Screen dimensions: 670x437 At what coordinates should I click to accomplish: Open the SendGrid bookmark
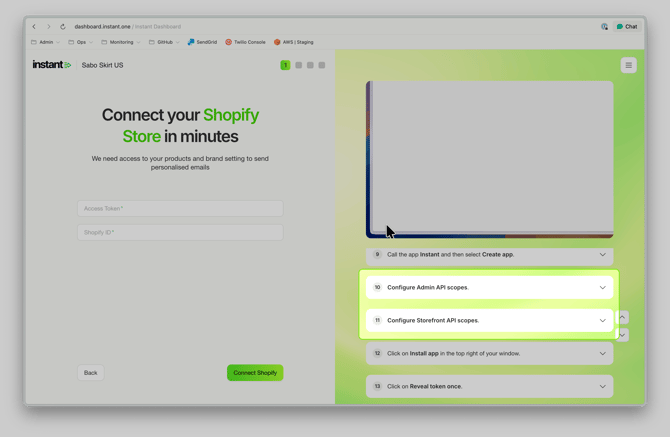tap(202, 42)
